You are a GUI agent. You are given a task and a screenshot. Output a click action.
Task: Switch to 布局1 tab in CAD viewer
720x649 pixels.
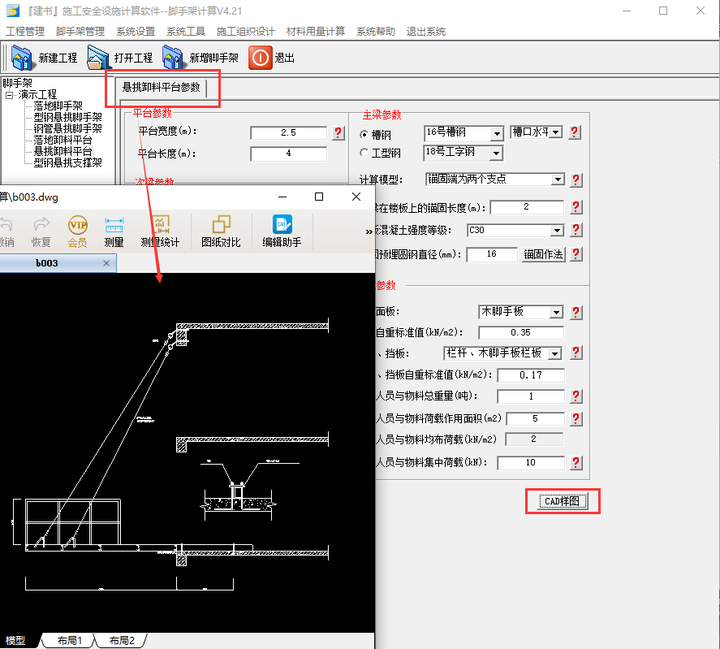coord(69,640)
